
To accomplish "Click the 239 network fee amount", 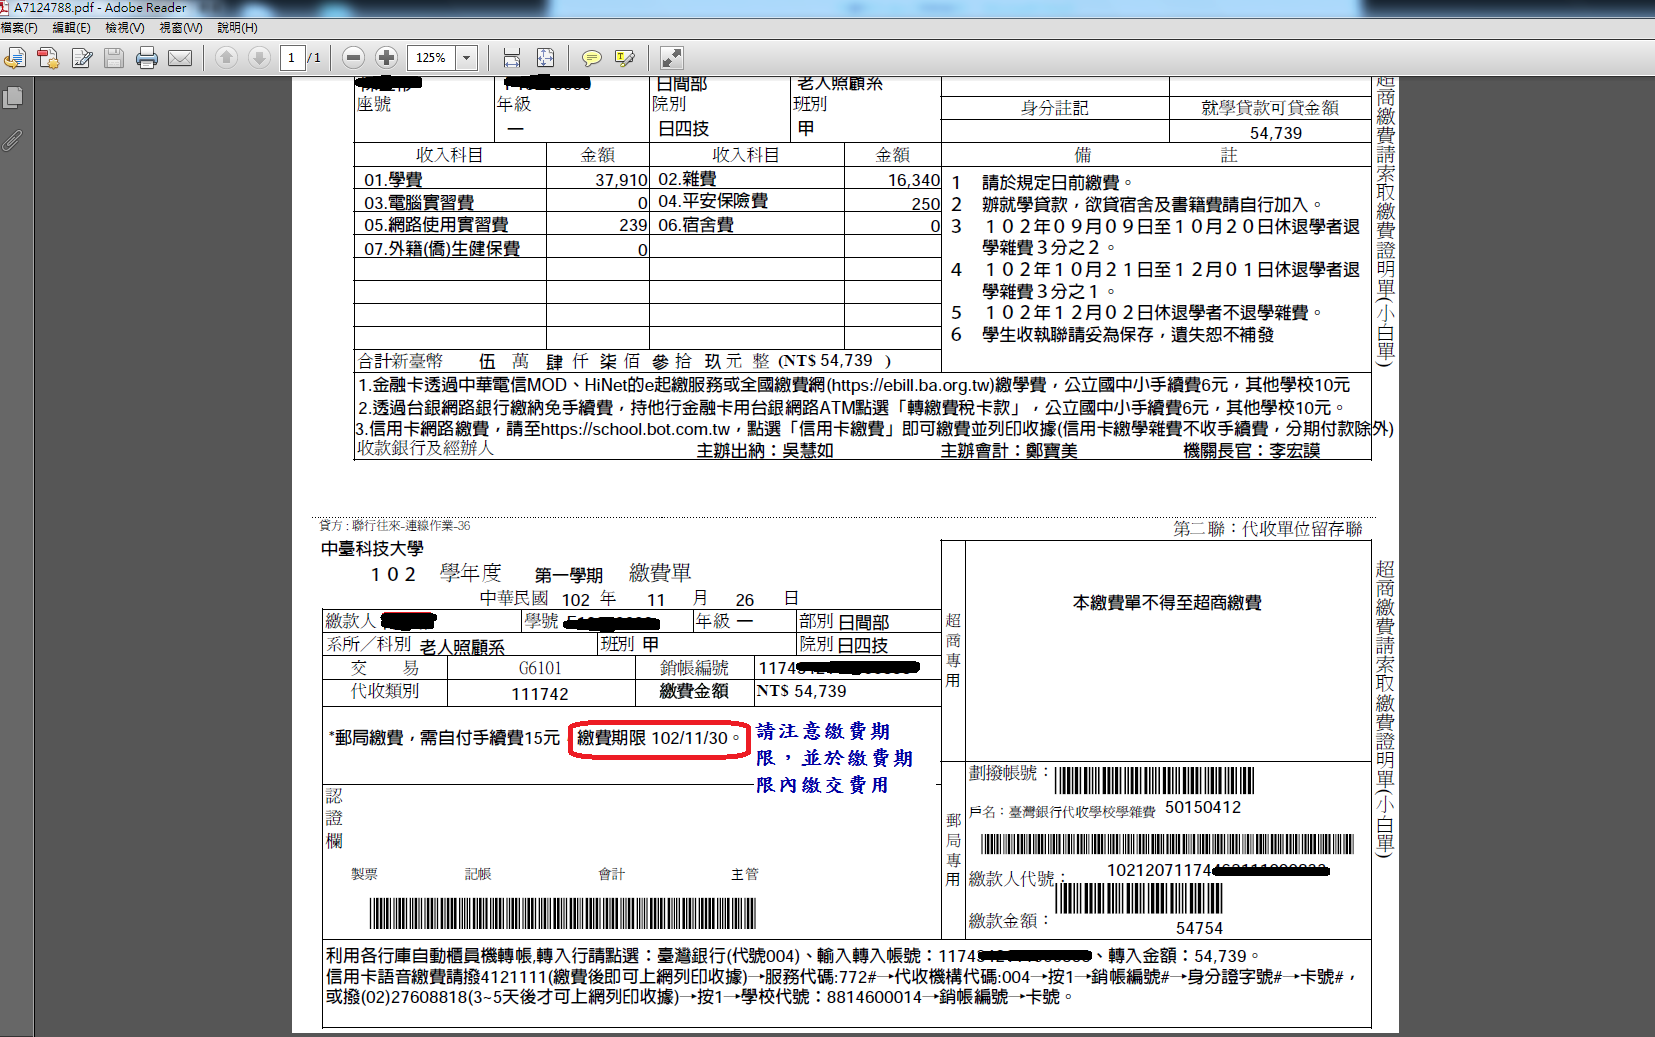I will 633,225.
